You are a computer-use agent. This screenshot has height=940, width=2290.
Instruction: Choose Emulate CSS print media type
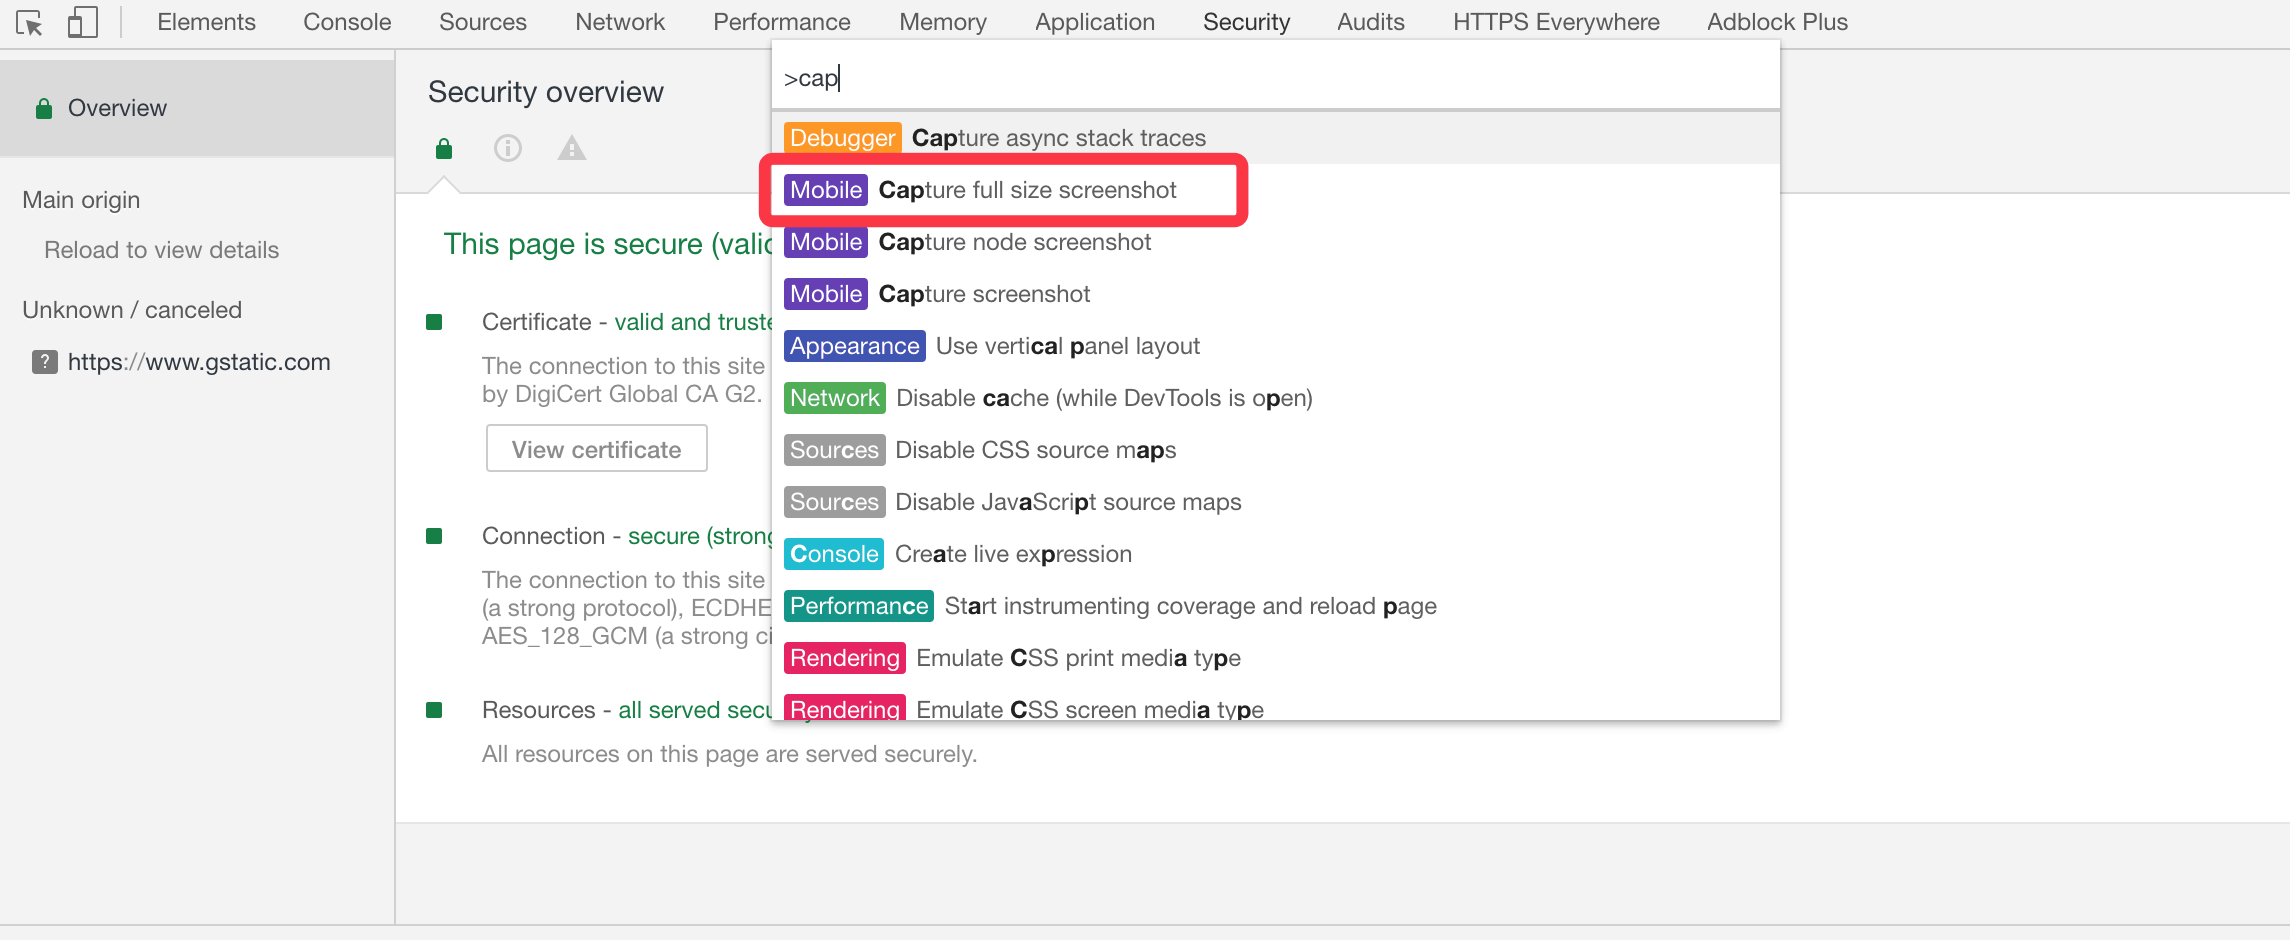coord(1276,658)
